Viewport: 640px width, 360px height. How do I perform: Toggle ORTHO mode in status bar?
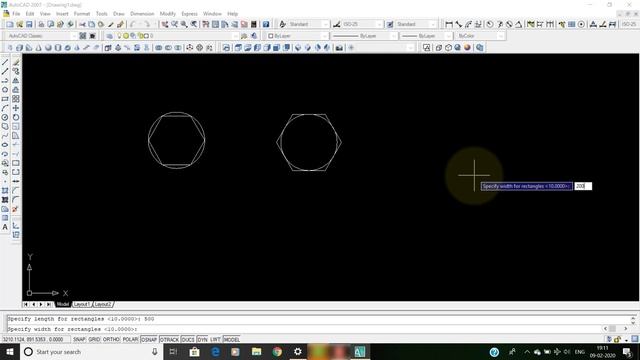click(x=111, y=339)
